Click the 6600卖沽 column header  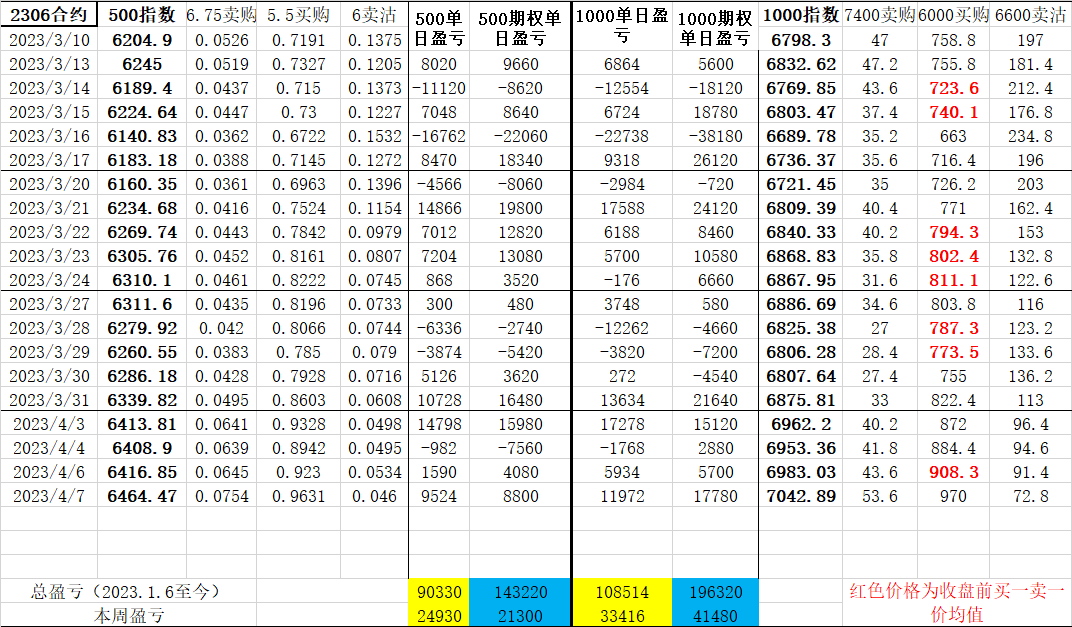1030,15
